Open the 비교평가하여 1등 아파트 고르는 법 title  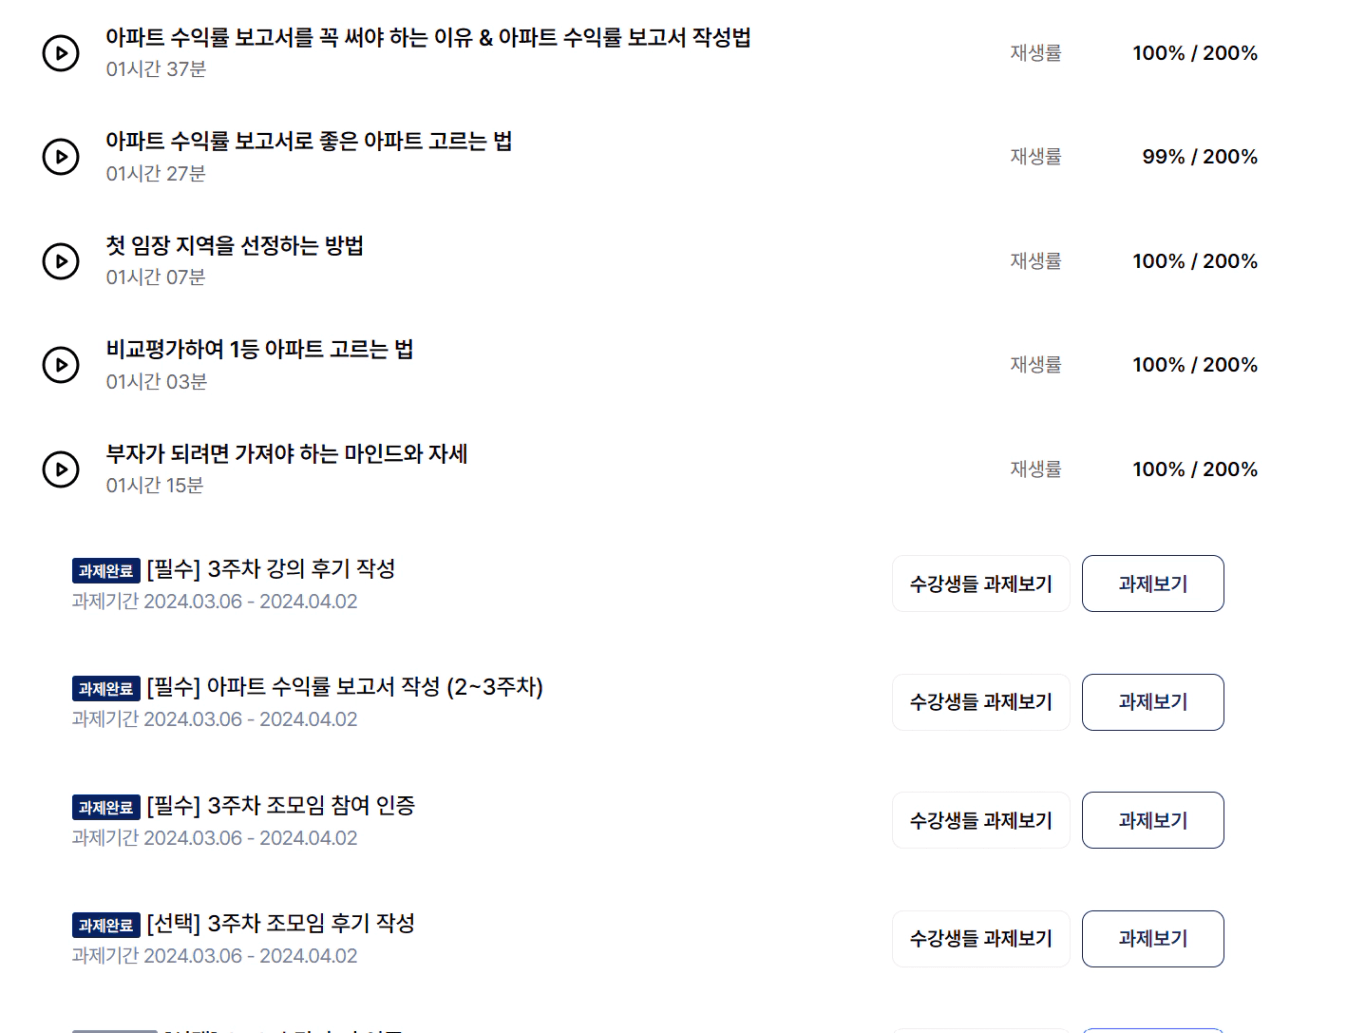tap(260, 350)
